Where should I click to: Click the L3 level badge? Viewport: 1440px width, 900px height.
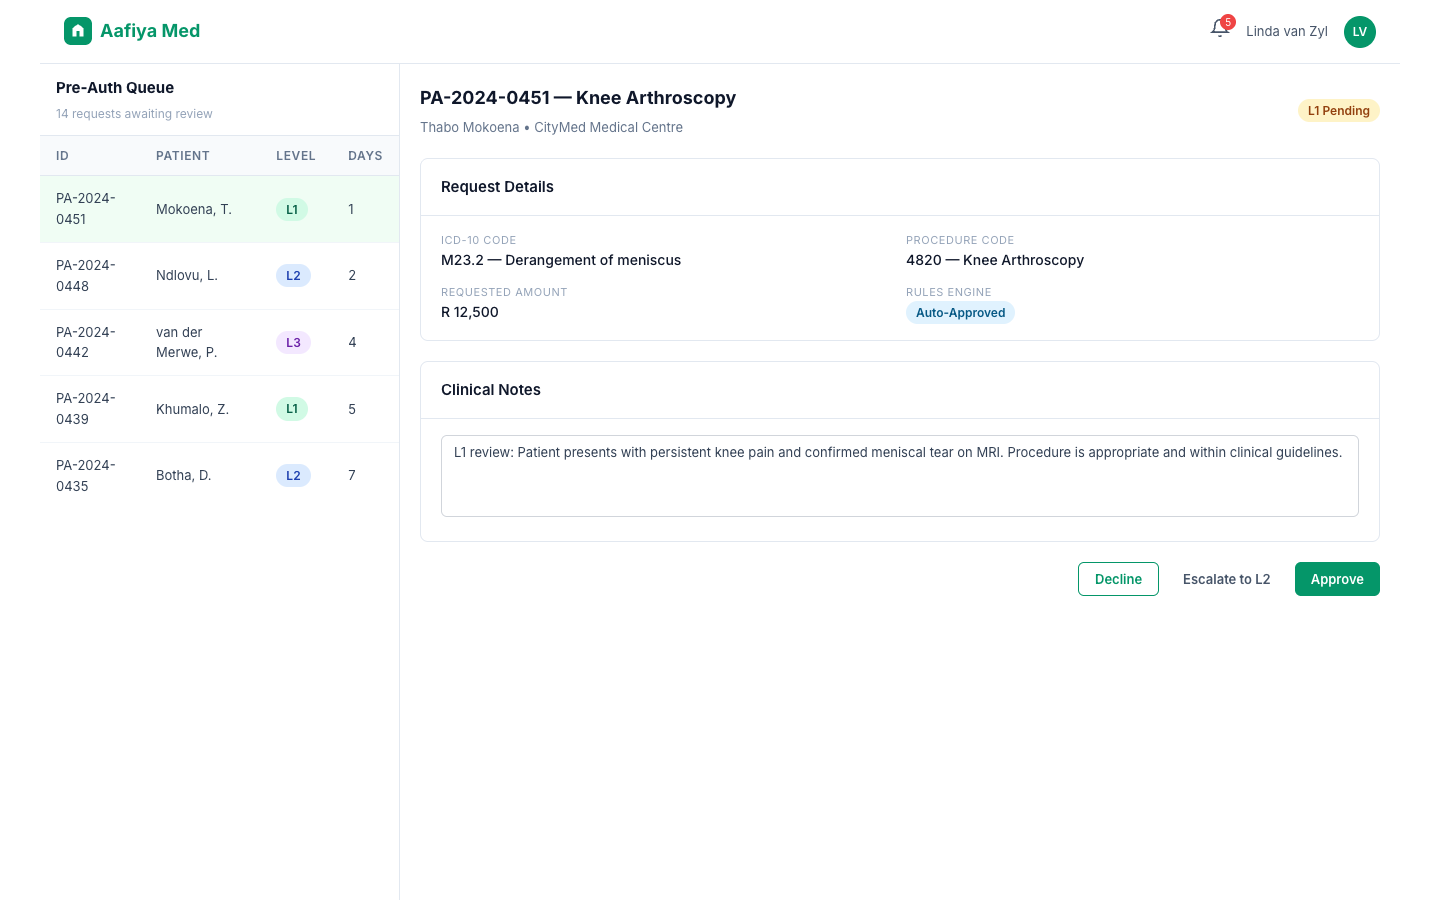(x=293, y=342)
